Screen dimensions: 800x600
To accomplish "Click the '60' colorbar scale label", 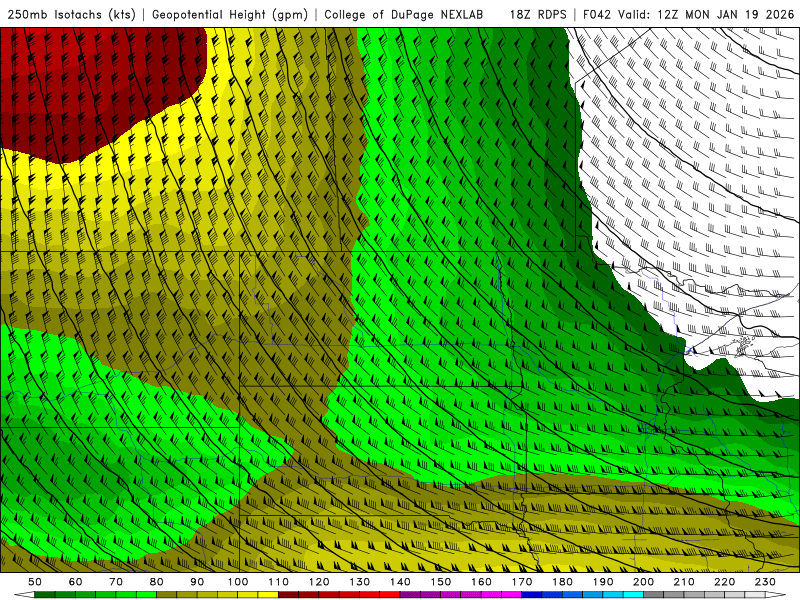I will tap(76, 582).
